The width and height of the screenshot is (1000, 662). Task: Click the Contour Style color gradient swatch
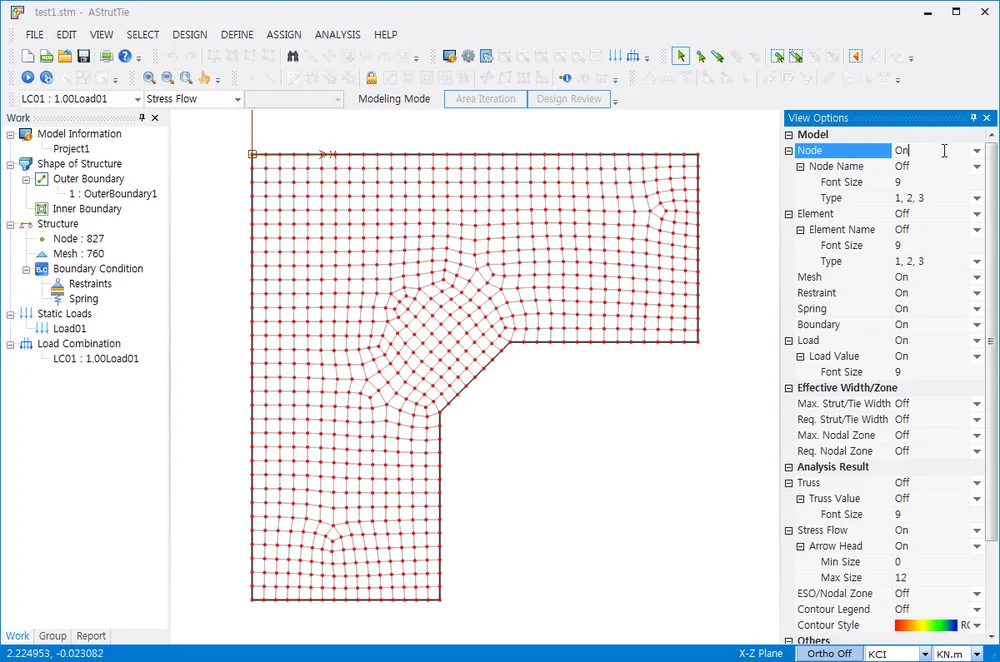click(925, 625)
